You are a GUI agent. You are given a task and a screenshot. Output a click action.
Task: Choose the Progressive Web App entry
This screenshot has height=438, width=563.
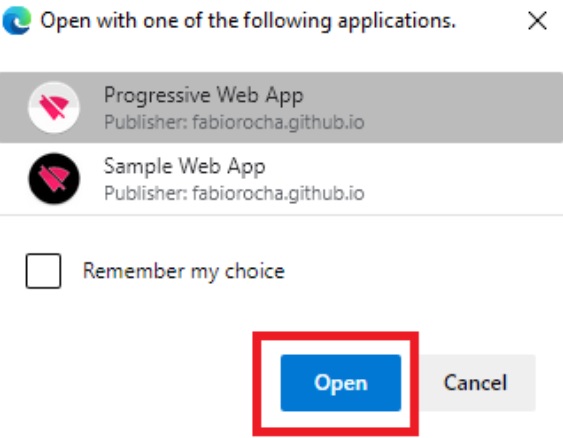[x=282, y=107]
